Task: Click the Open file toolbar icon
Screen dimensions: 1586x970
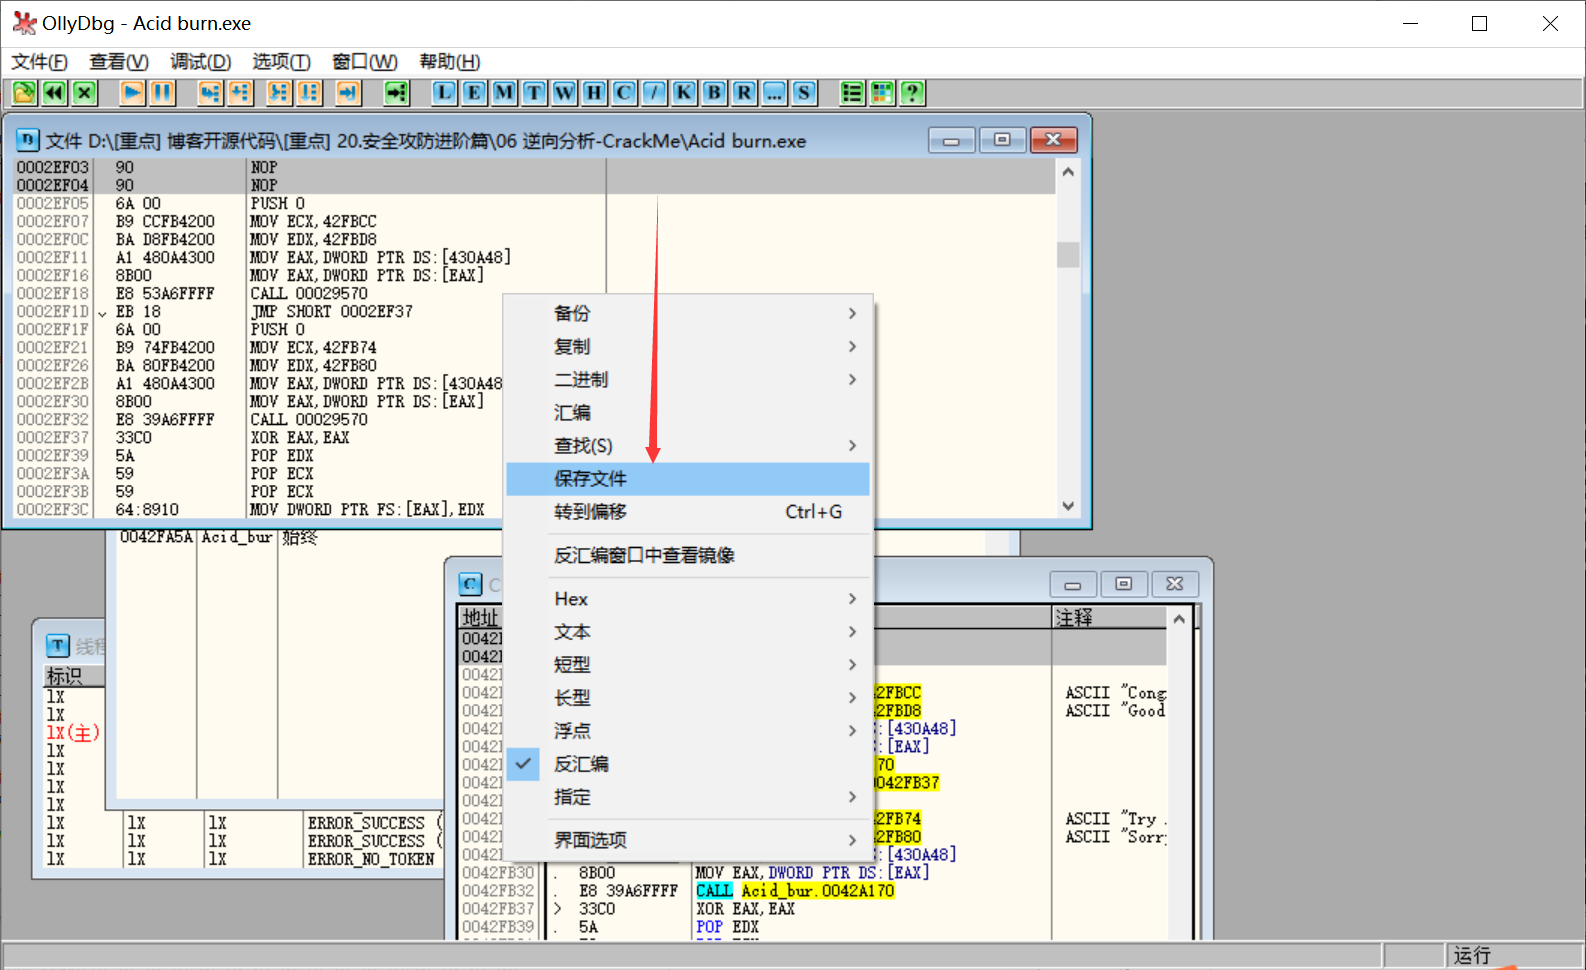Action: 24,93
